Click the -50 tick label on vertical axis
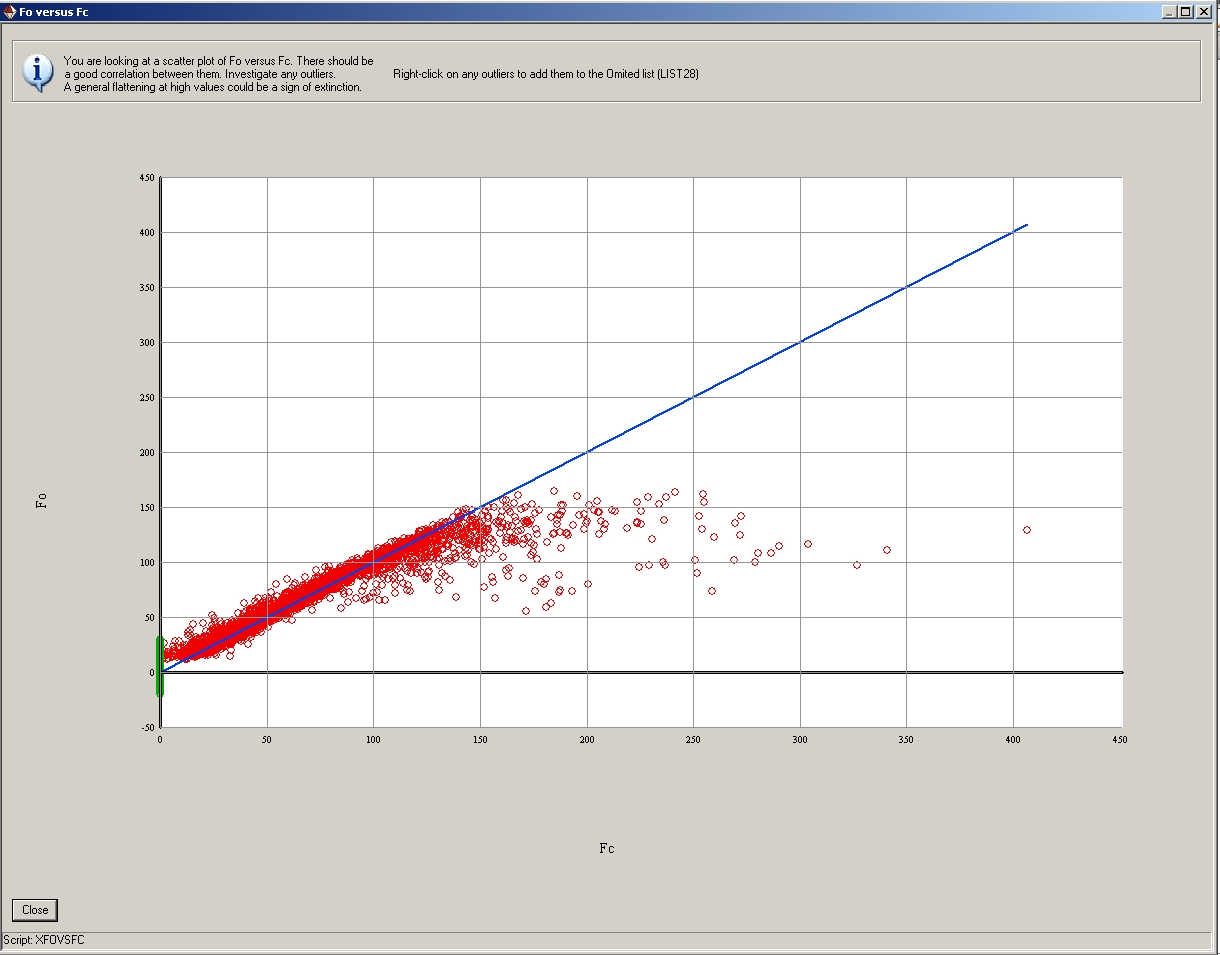Image resolution: width=1220 pixels, height=955 pixels. pyautogui.click(x=146, y=727)
